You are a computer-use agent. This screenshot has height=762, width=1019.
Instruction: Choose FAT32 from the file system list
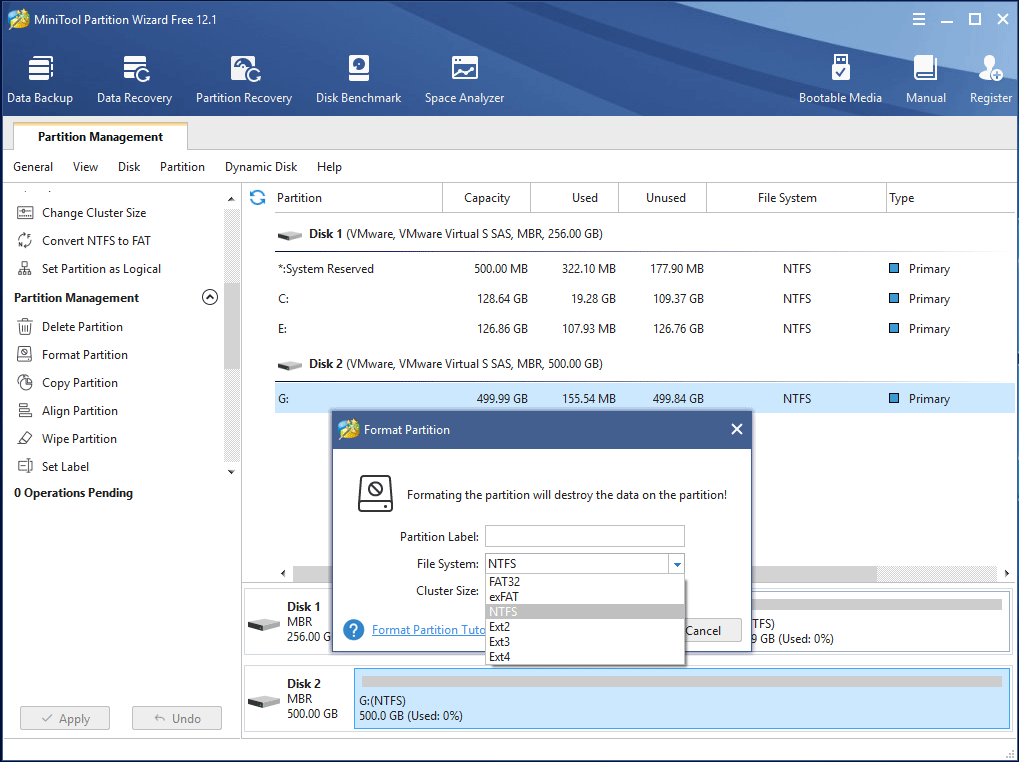(x=585, y=581)
